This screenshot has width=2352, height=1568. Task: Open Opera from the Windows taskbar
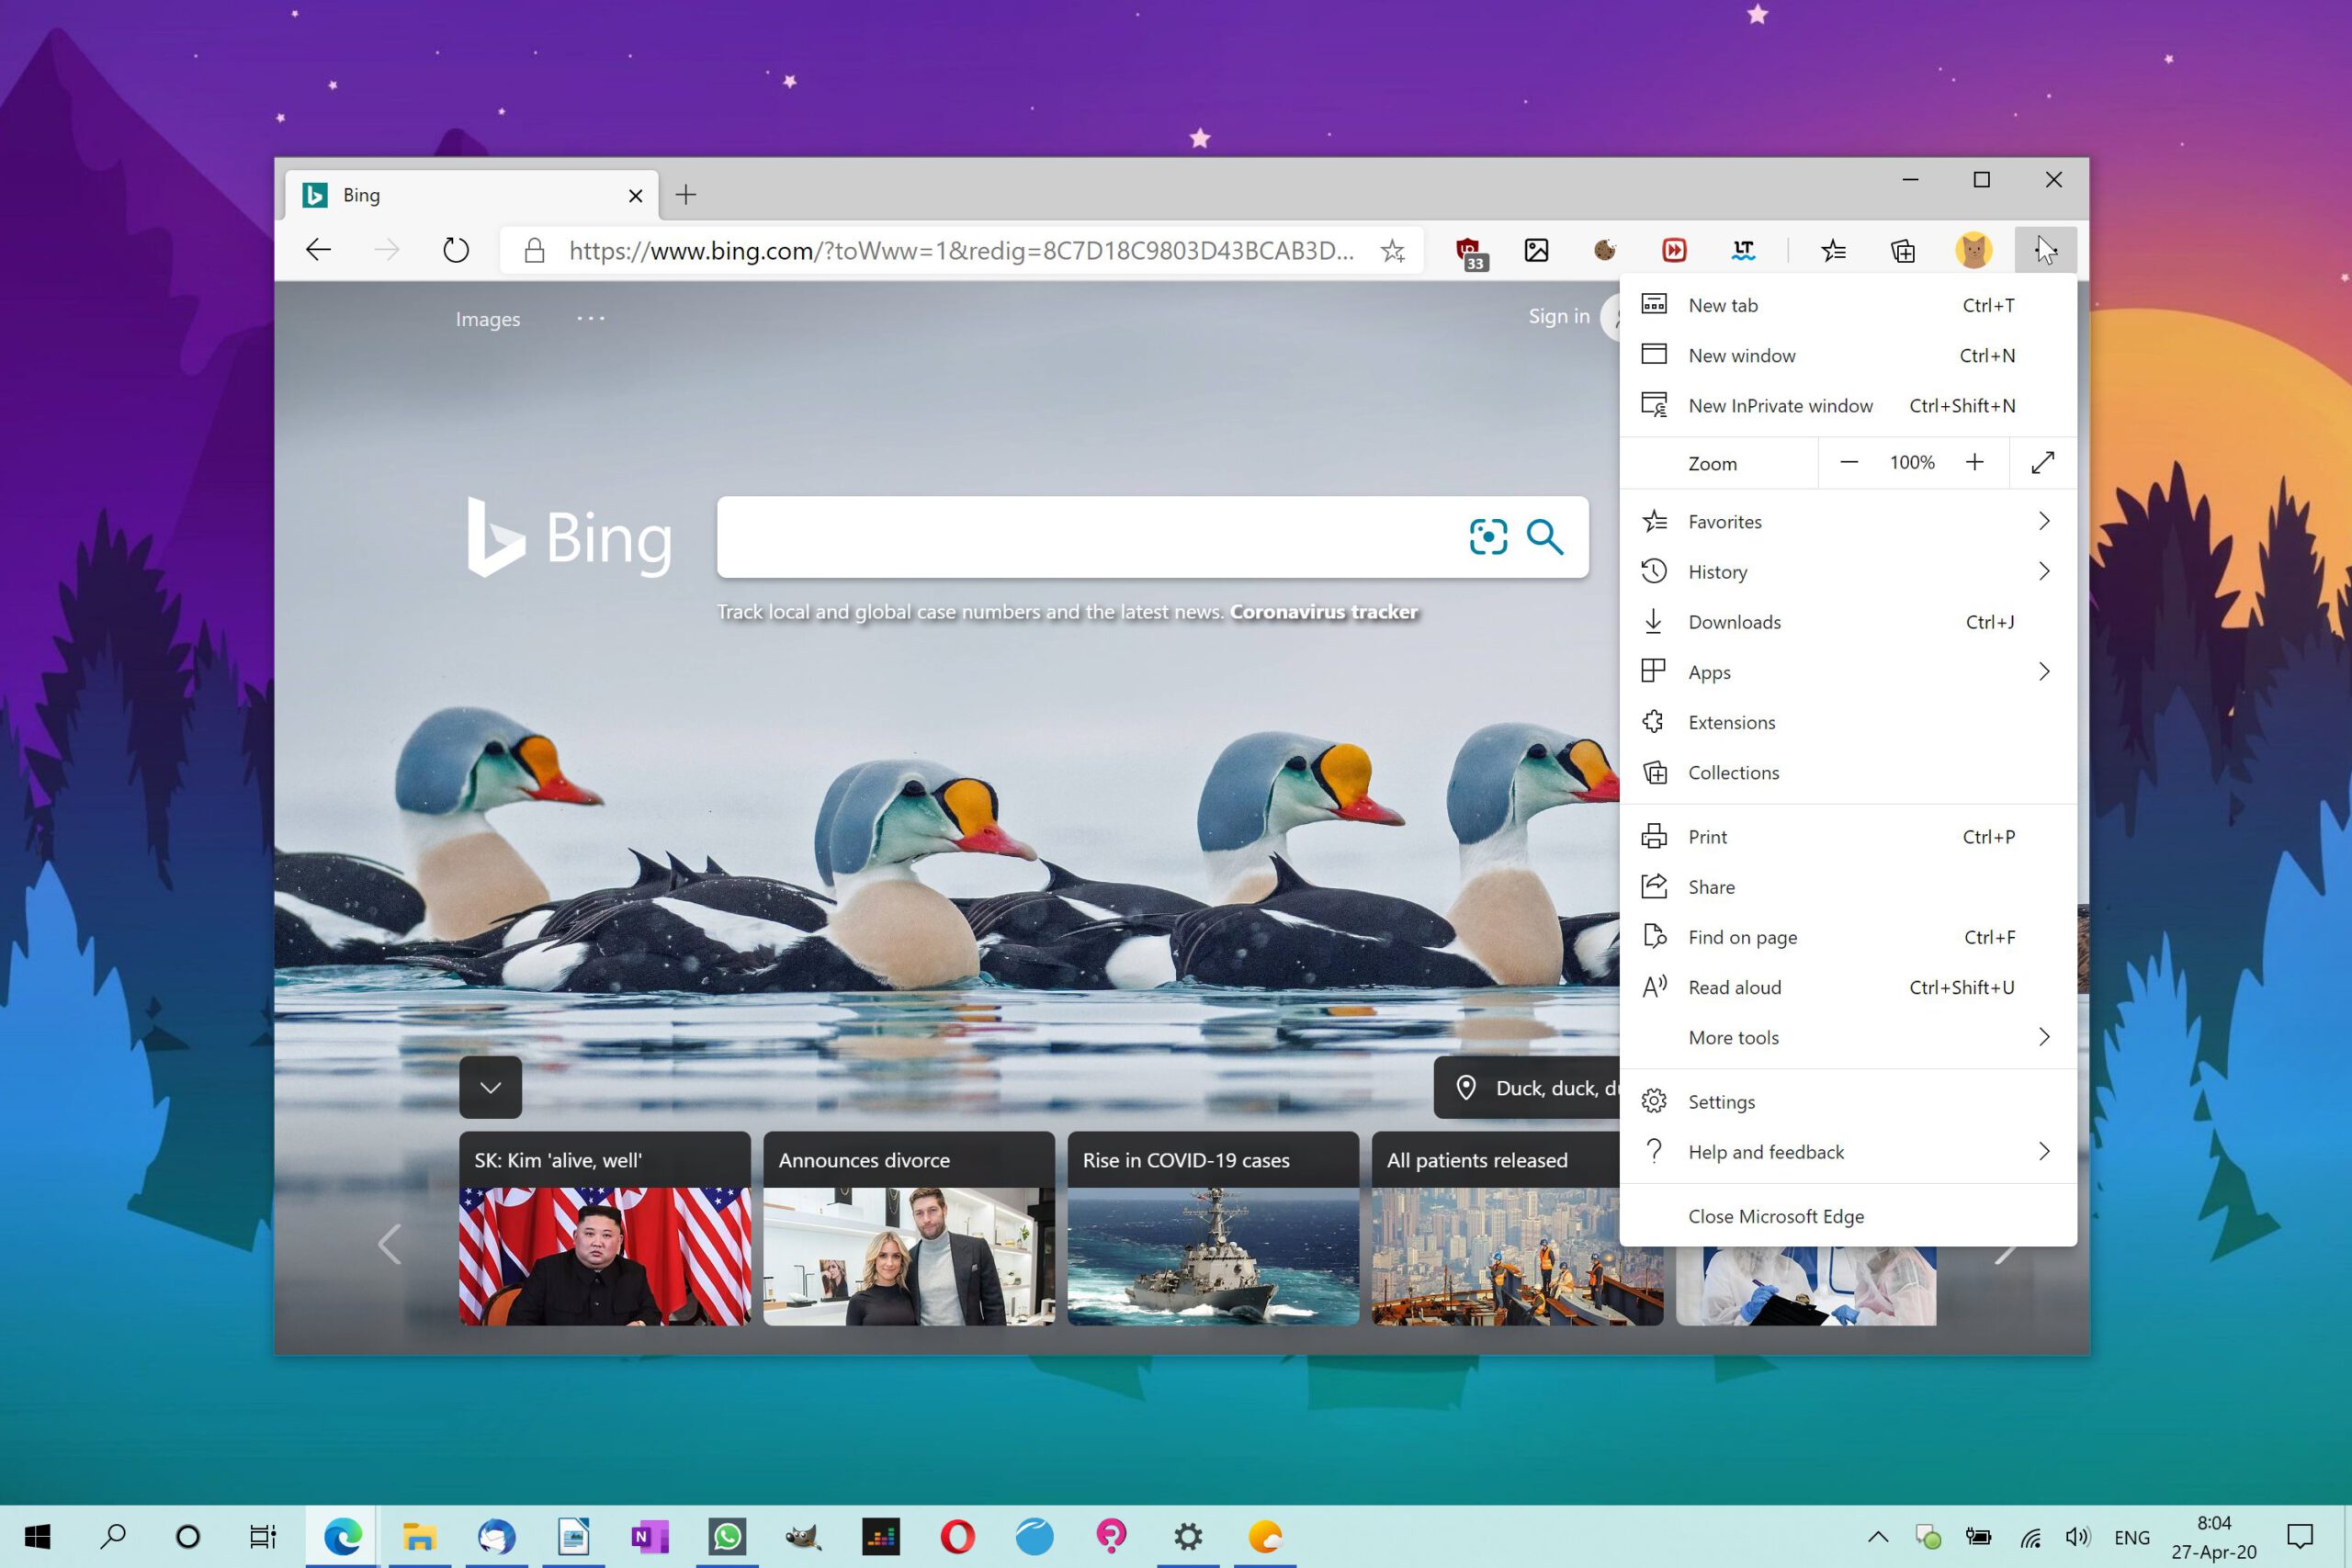(x=957, y=1536)
